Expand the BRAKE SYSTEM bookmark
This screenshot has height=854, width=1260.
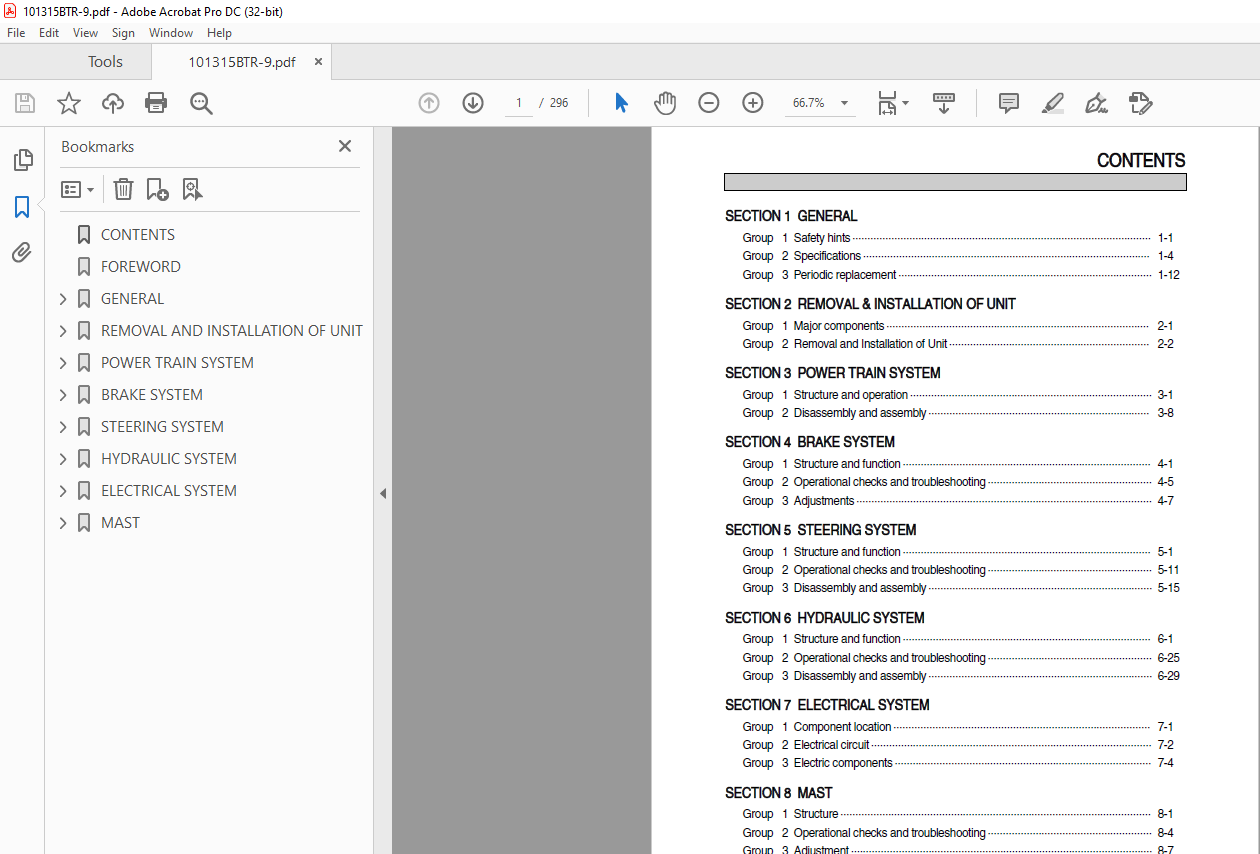[63, 395]
